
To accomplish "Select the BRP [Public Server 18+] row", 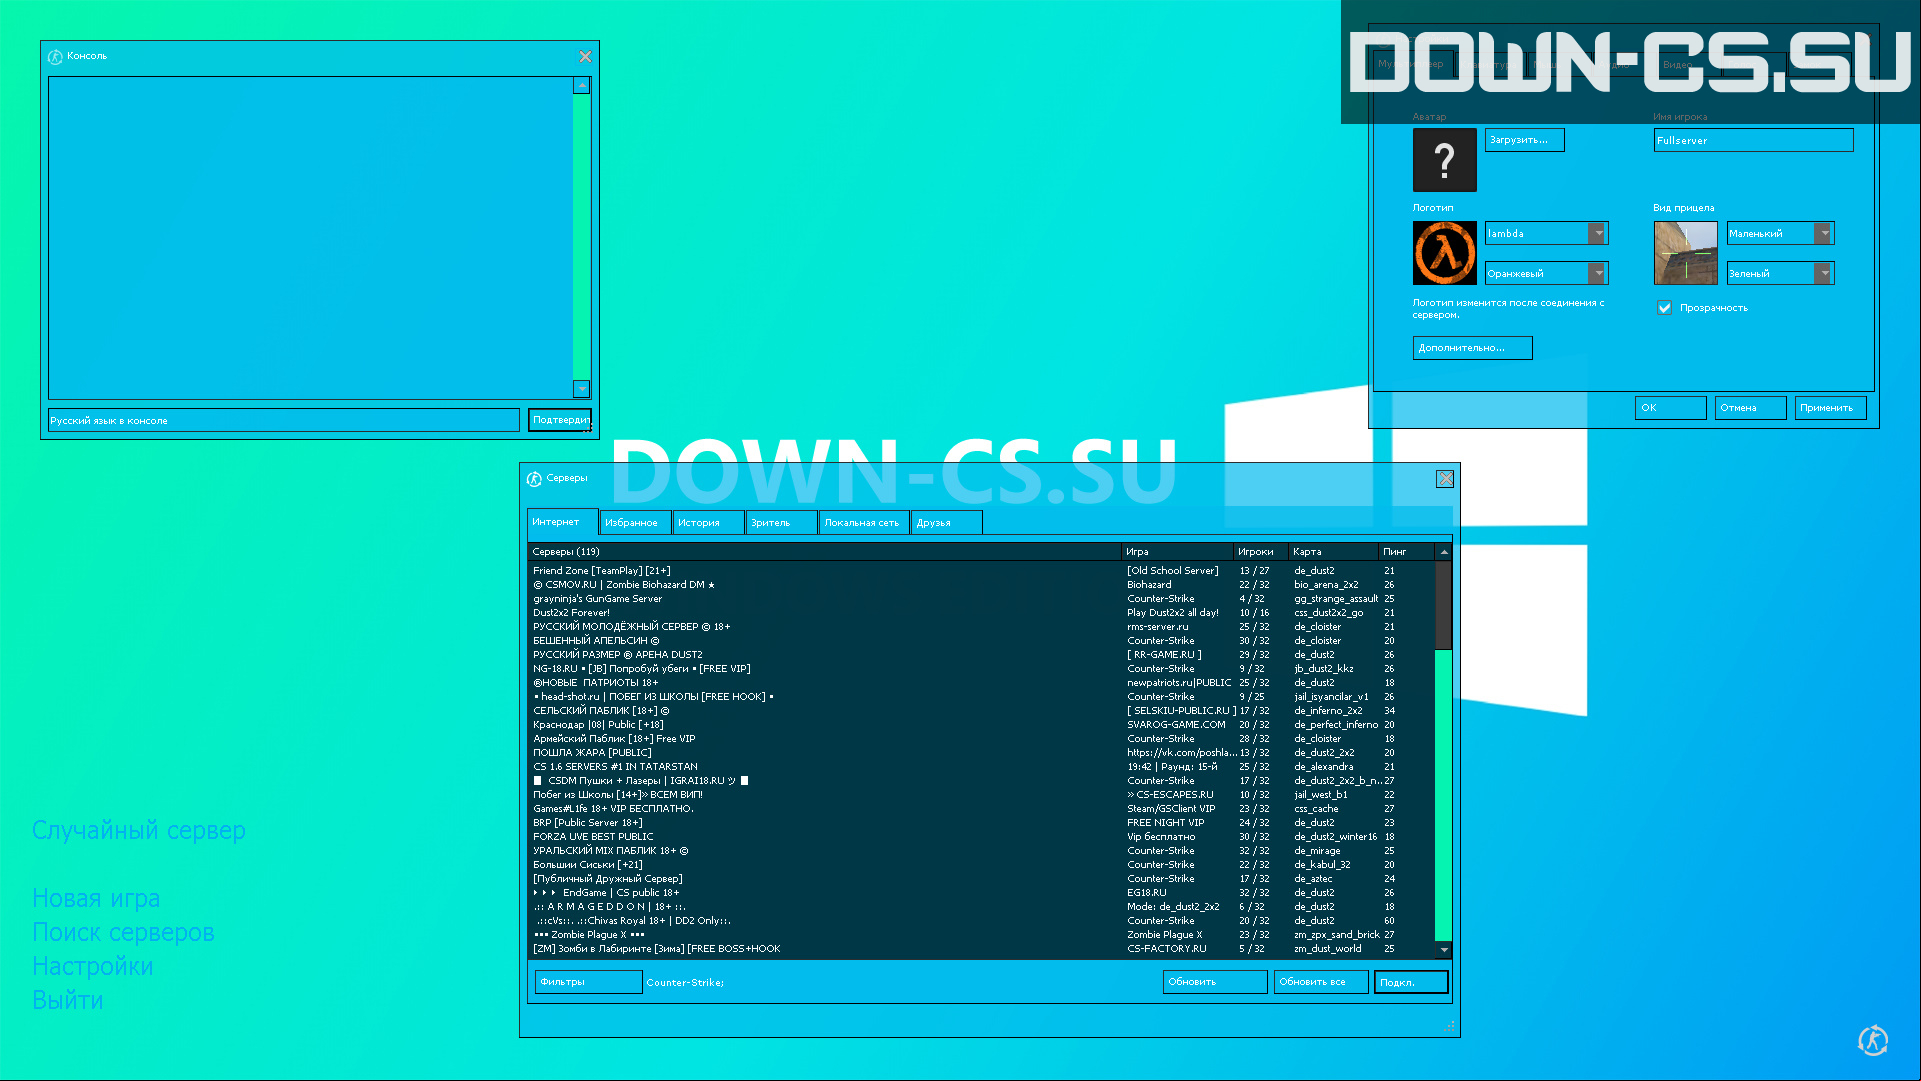I will [x=982, y=823].
